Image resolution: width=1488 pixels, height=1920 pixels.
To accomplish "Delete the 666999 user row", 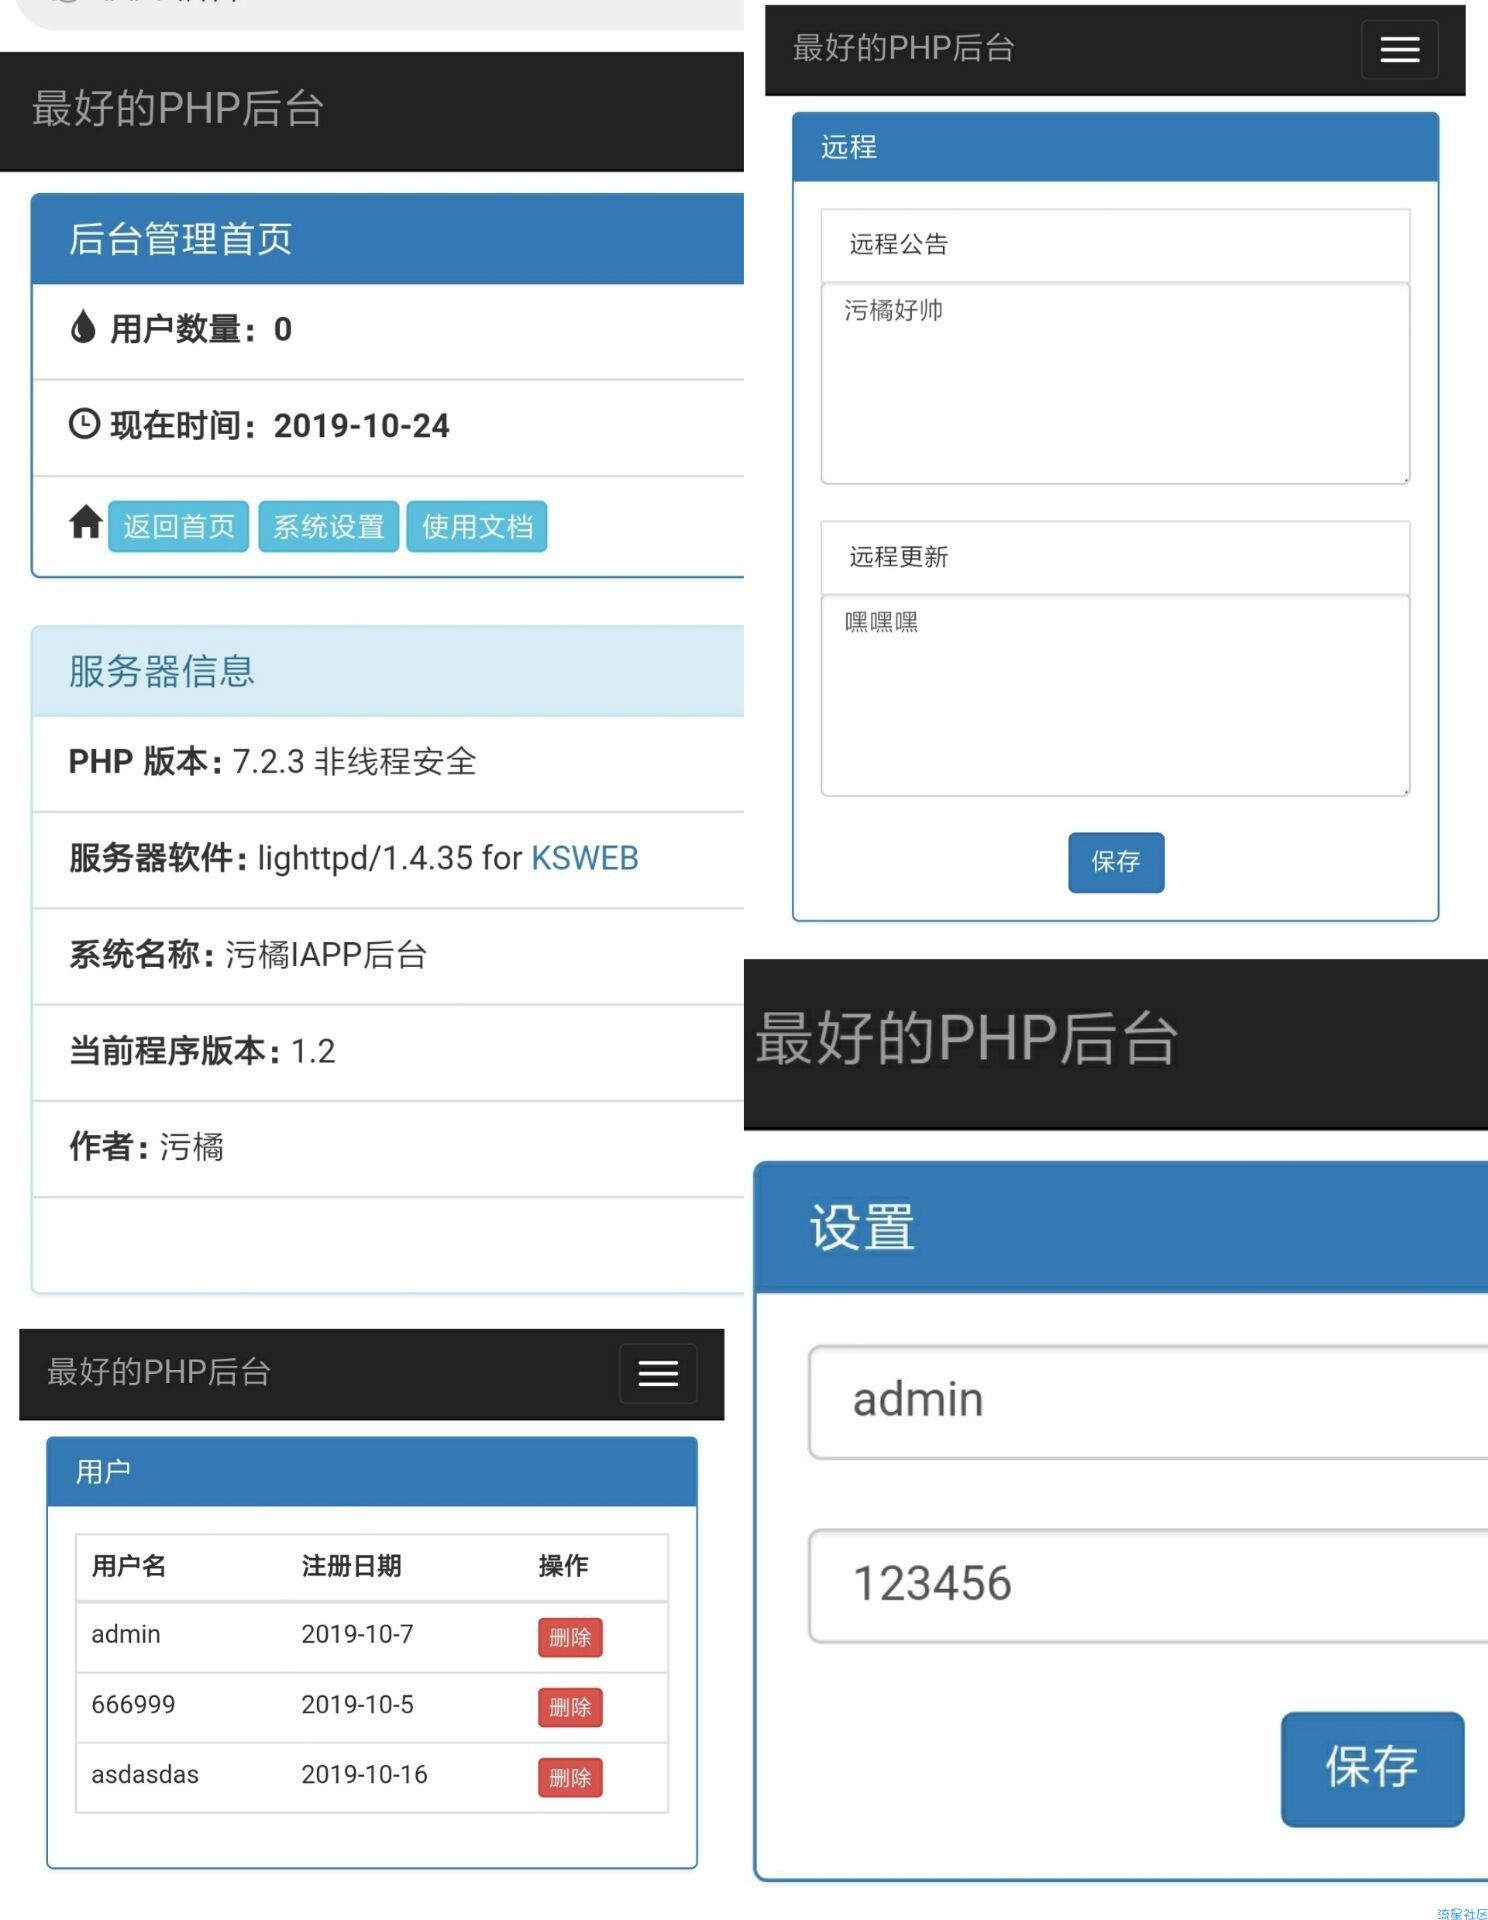I will [570, 1707].
